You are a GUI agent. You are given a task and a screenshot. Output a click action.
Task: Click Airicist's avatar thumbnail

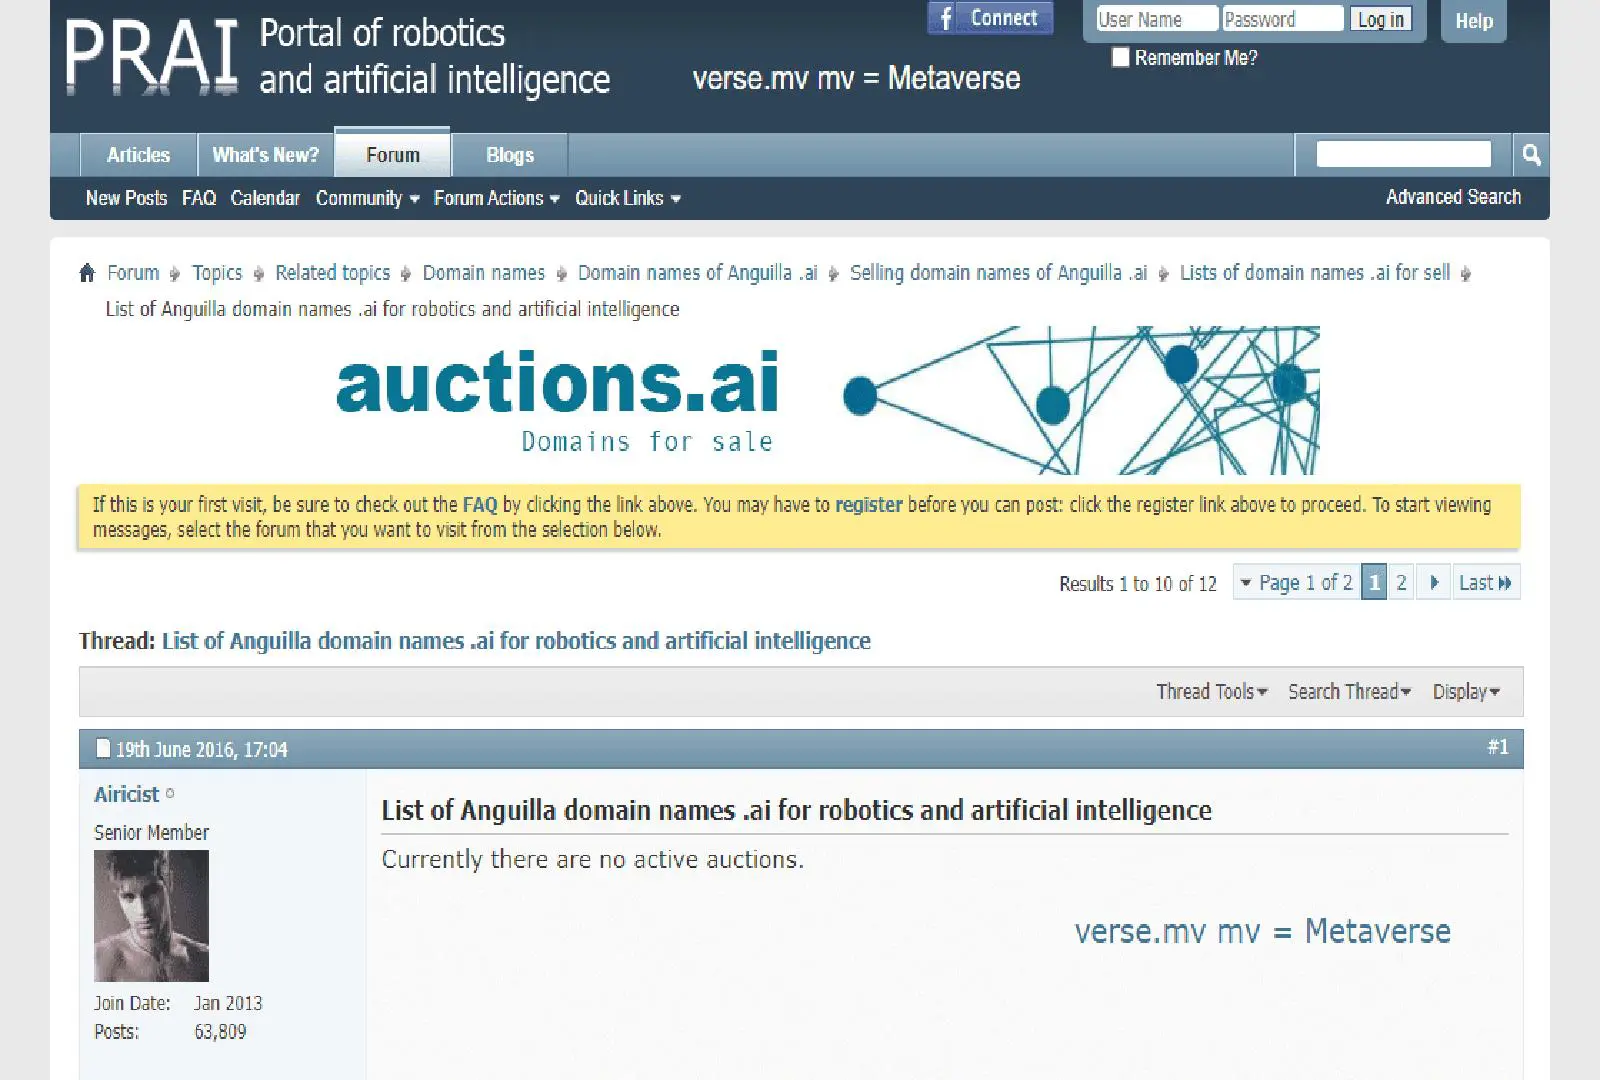pyautogui.click(x=151, y=915)
